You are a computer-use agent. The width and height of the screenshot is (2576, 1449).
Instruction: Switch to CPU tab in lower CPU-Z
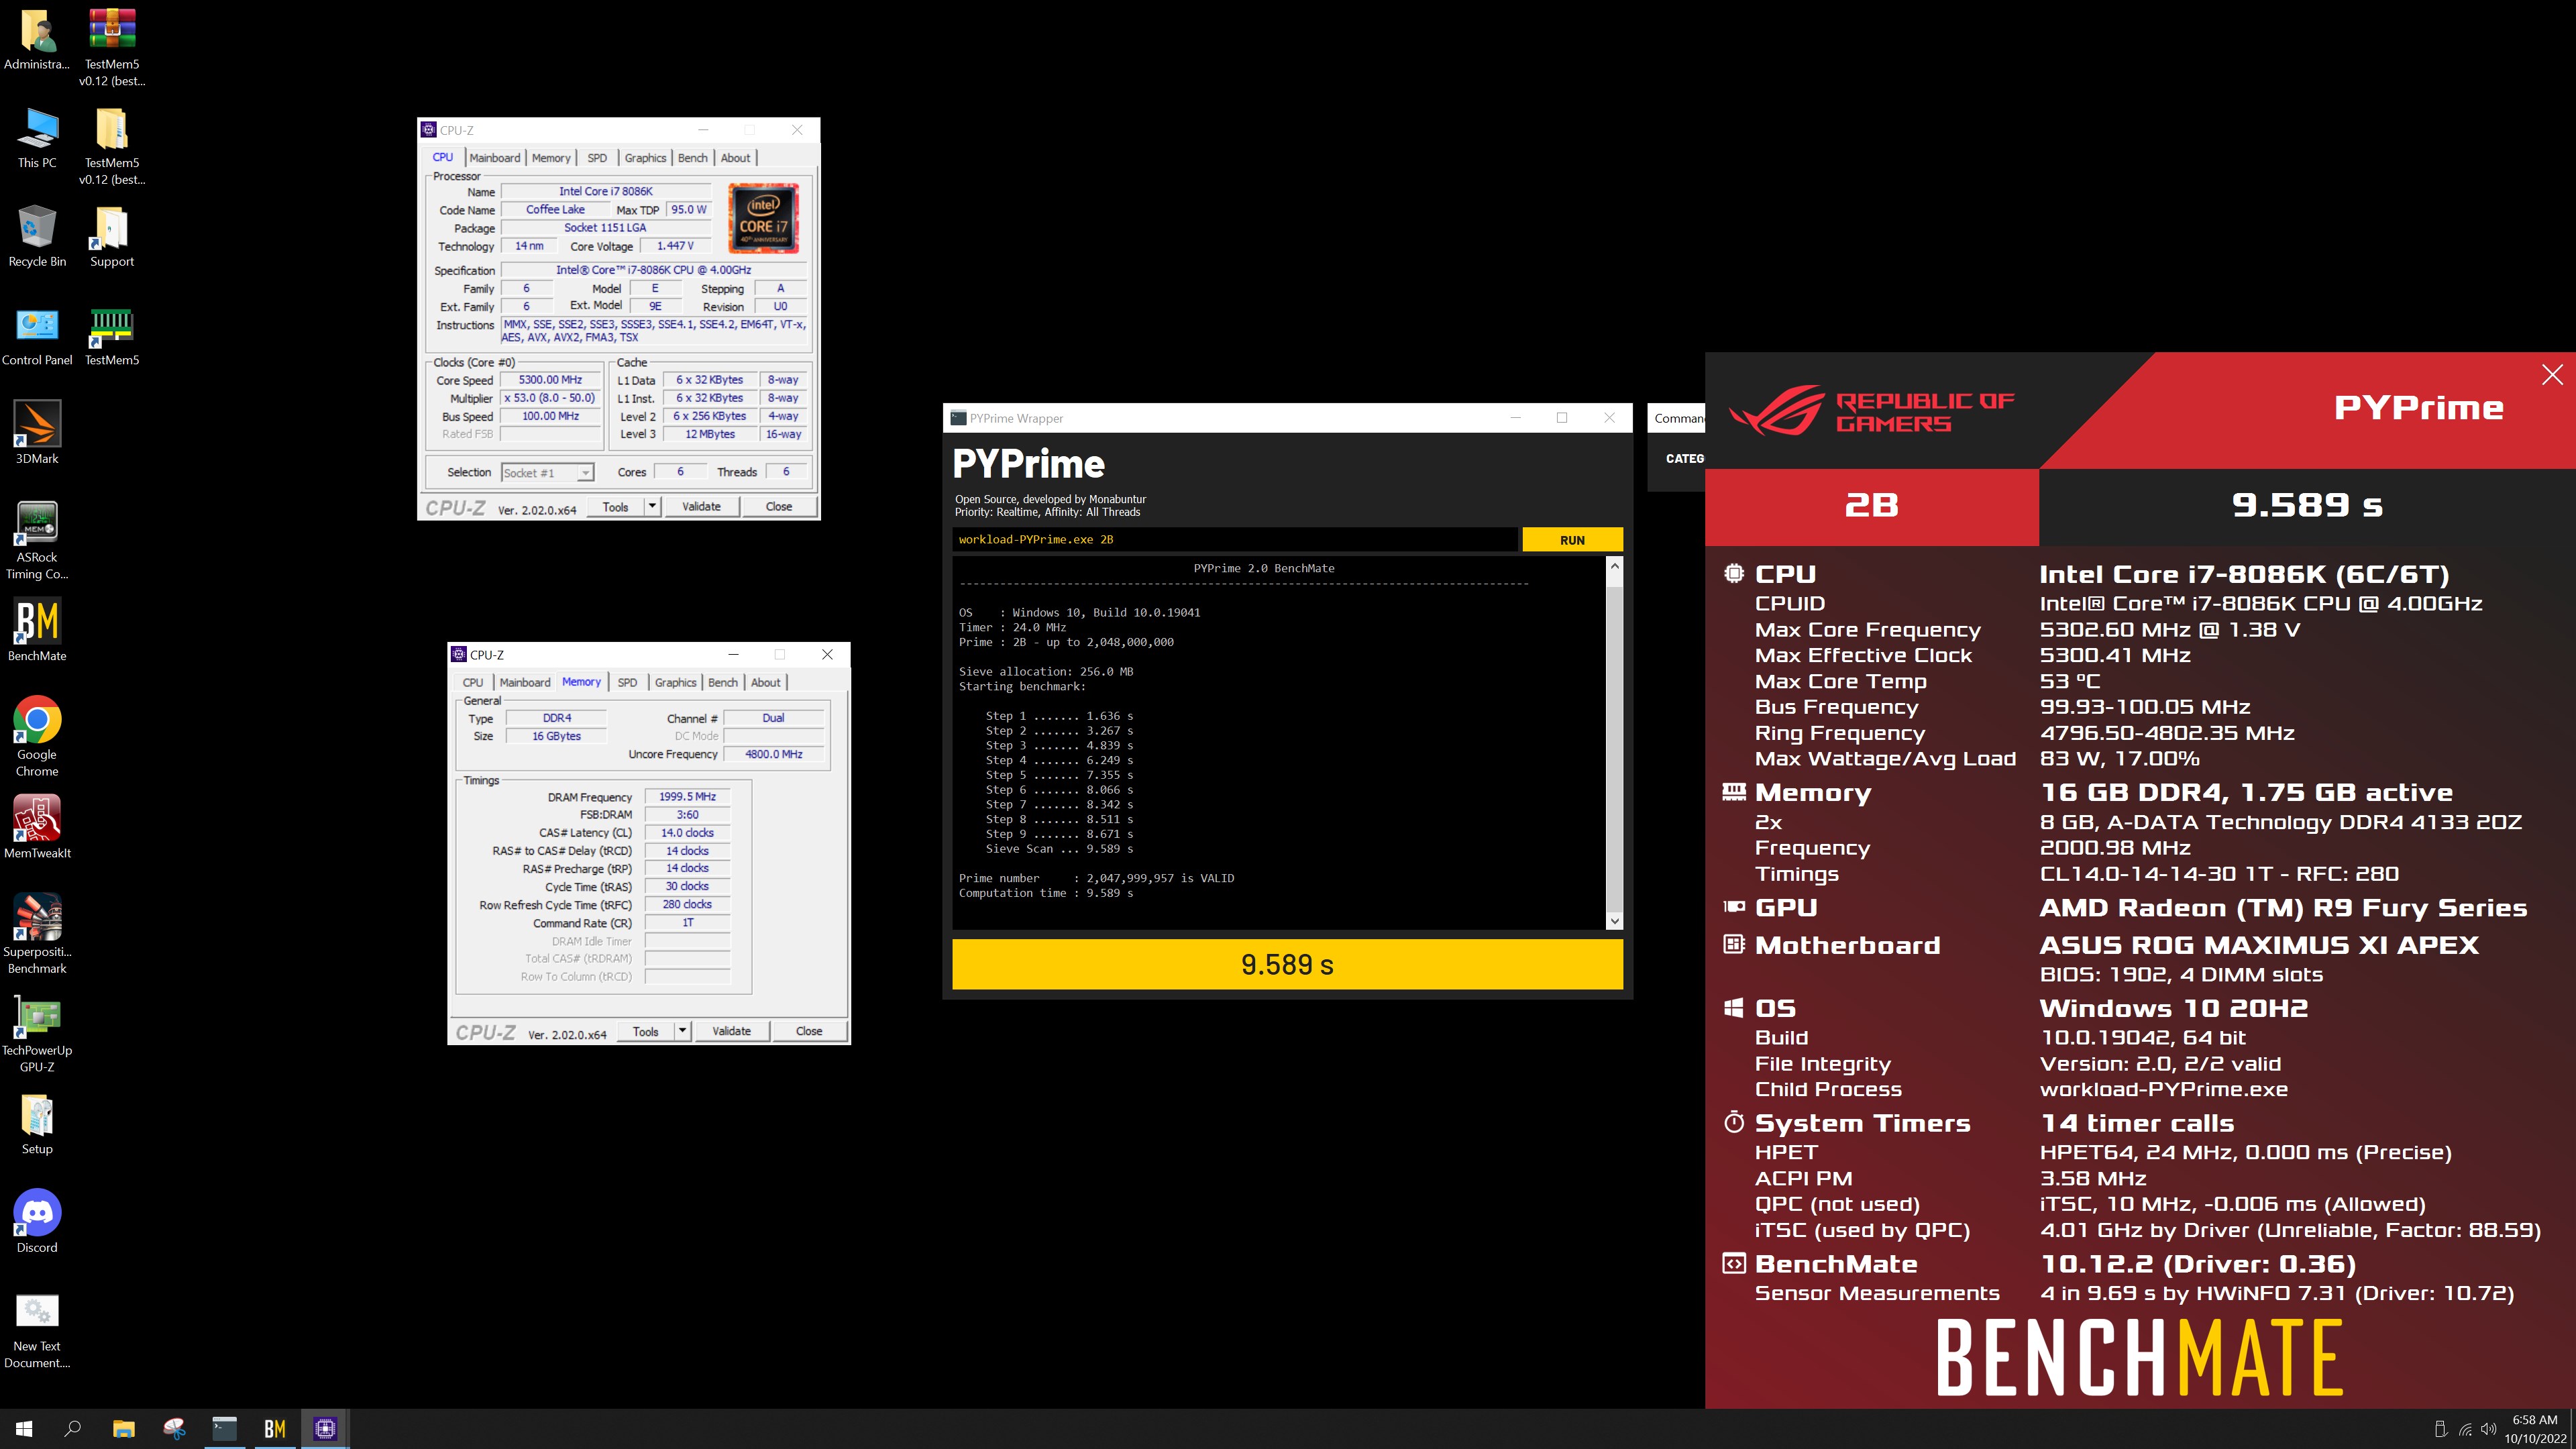(x=473, y=682)
